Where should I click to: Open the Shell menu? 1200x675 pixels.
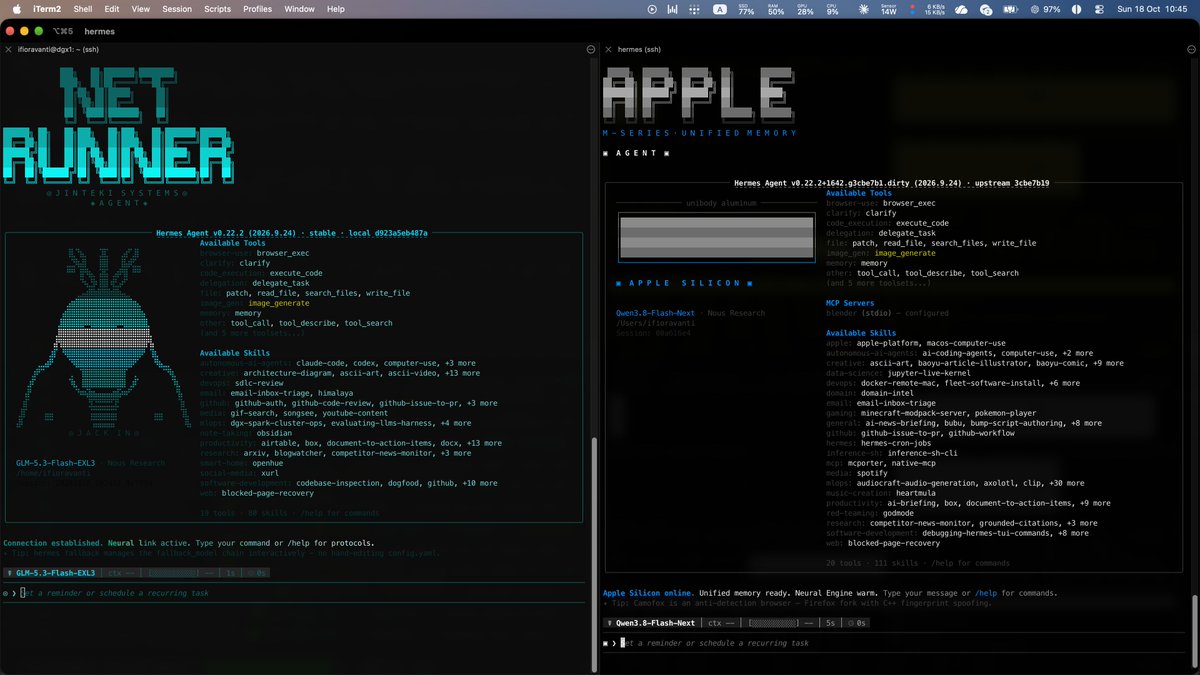point(83,9)
